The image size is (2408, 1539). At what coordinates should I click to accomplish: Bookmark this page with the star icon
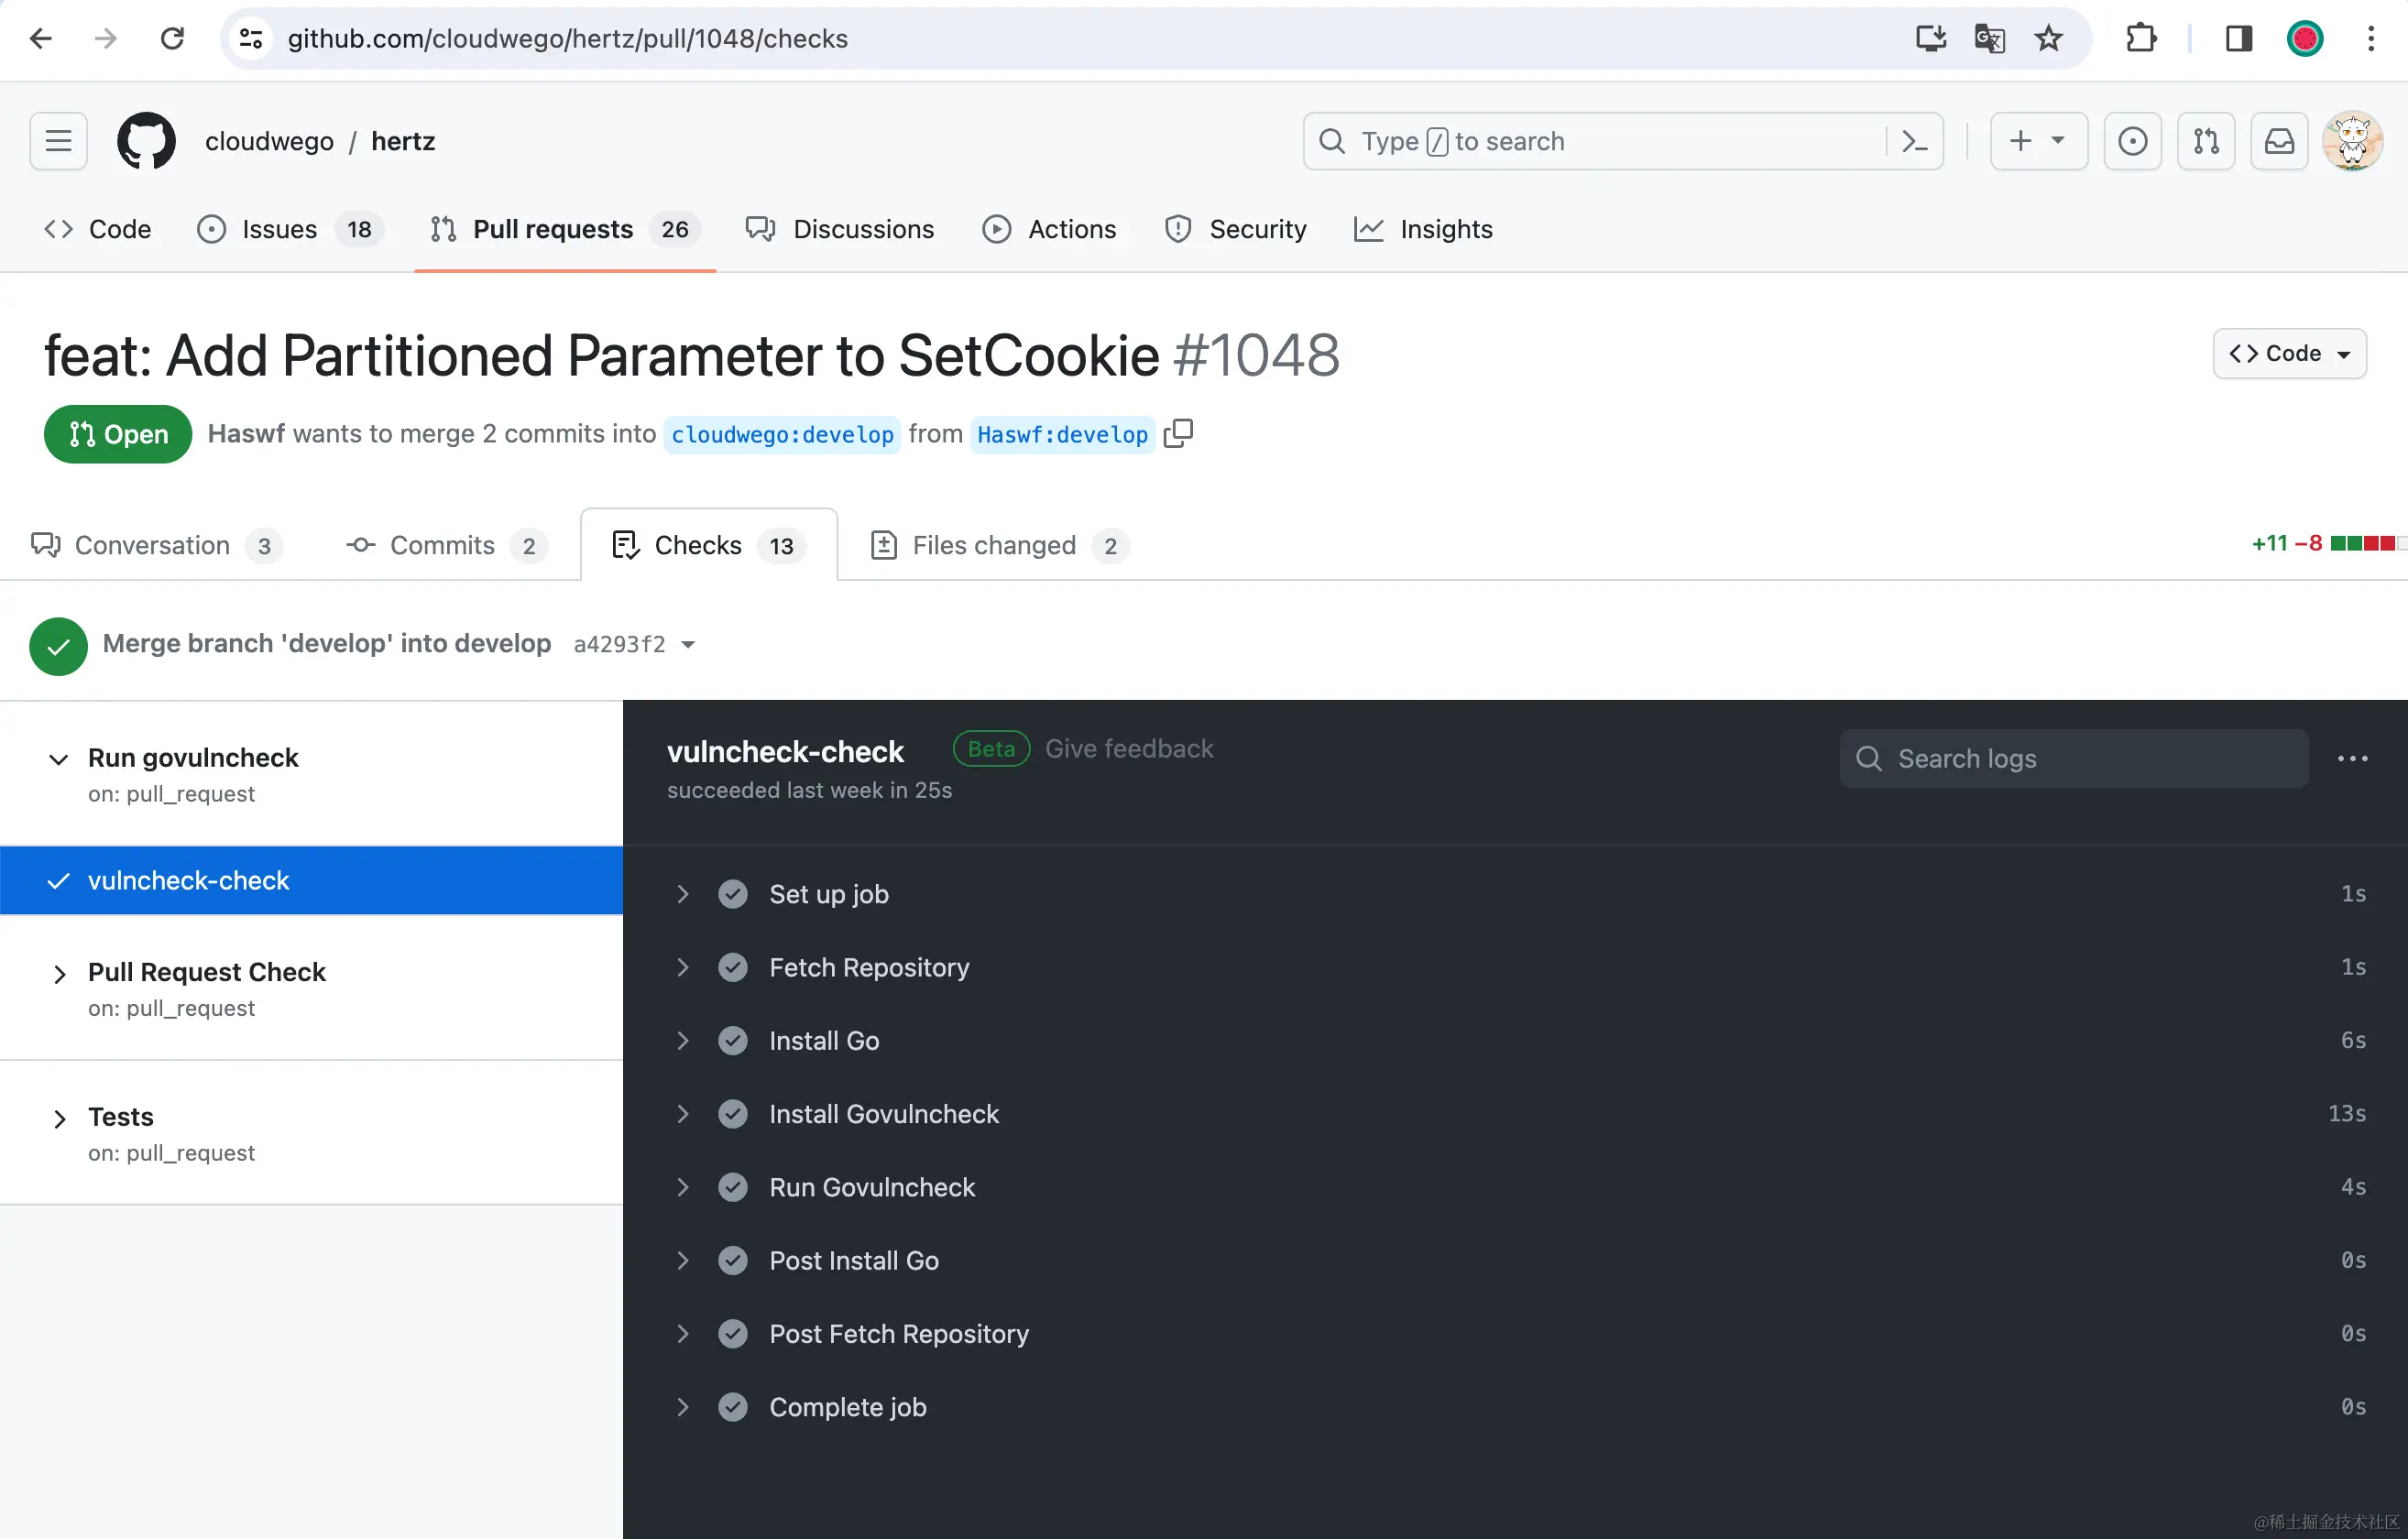click(x=2048, y=39)
